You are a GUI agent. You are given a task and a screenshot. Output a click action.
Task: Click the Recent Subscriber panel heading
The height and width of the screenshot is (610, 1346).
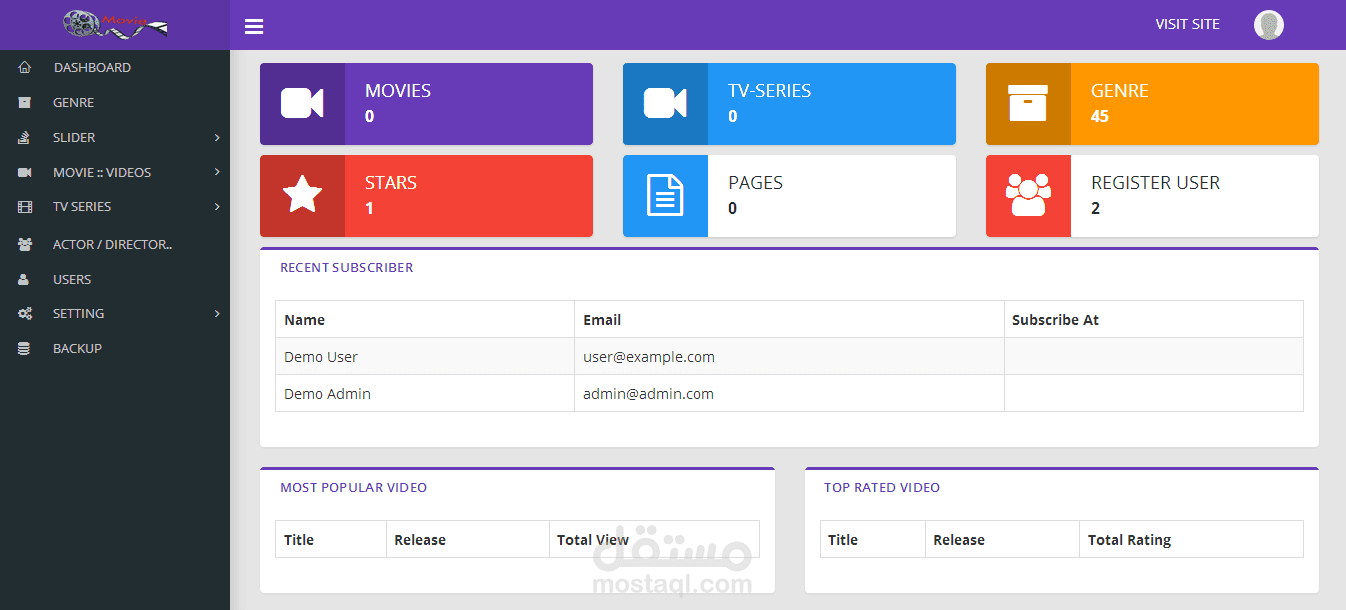pyautogui.click(x=346, y=267)
